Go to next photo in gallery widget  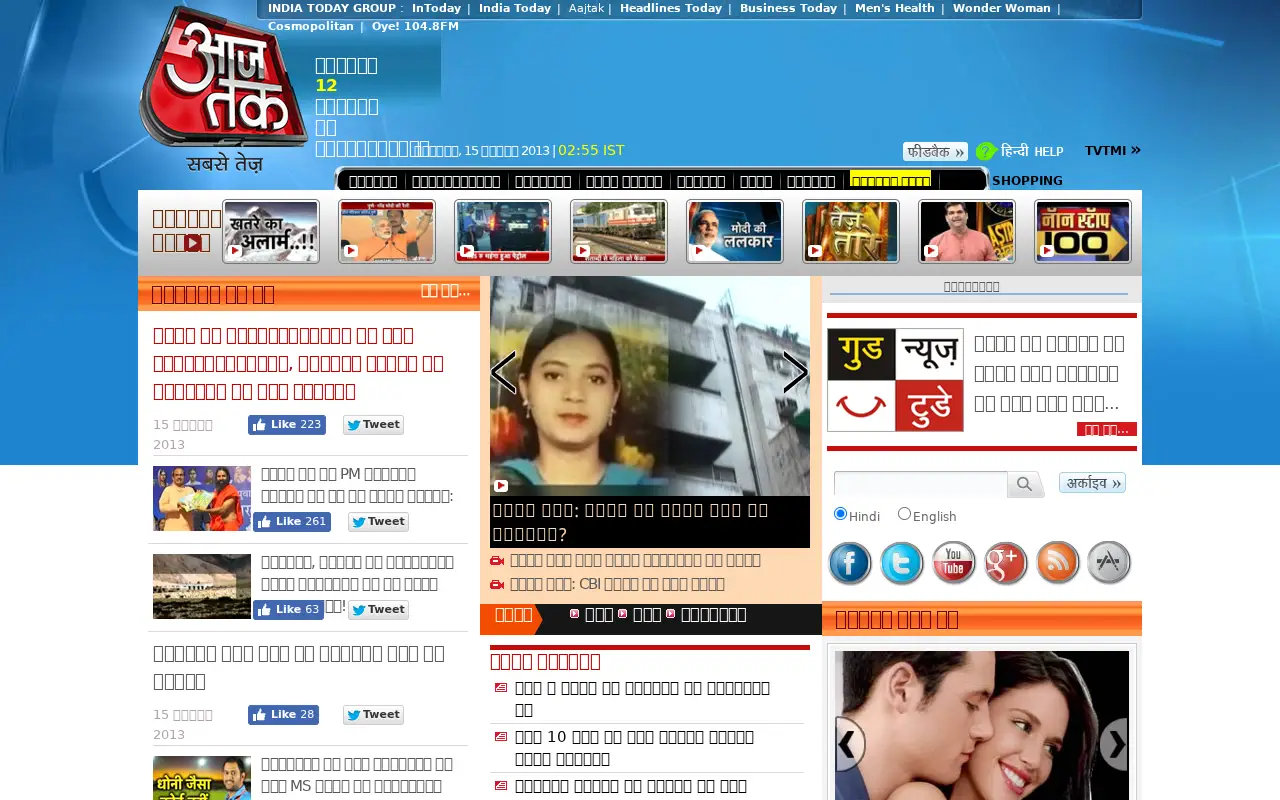point(1115,744)
